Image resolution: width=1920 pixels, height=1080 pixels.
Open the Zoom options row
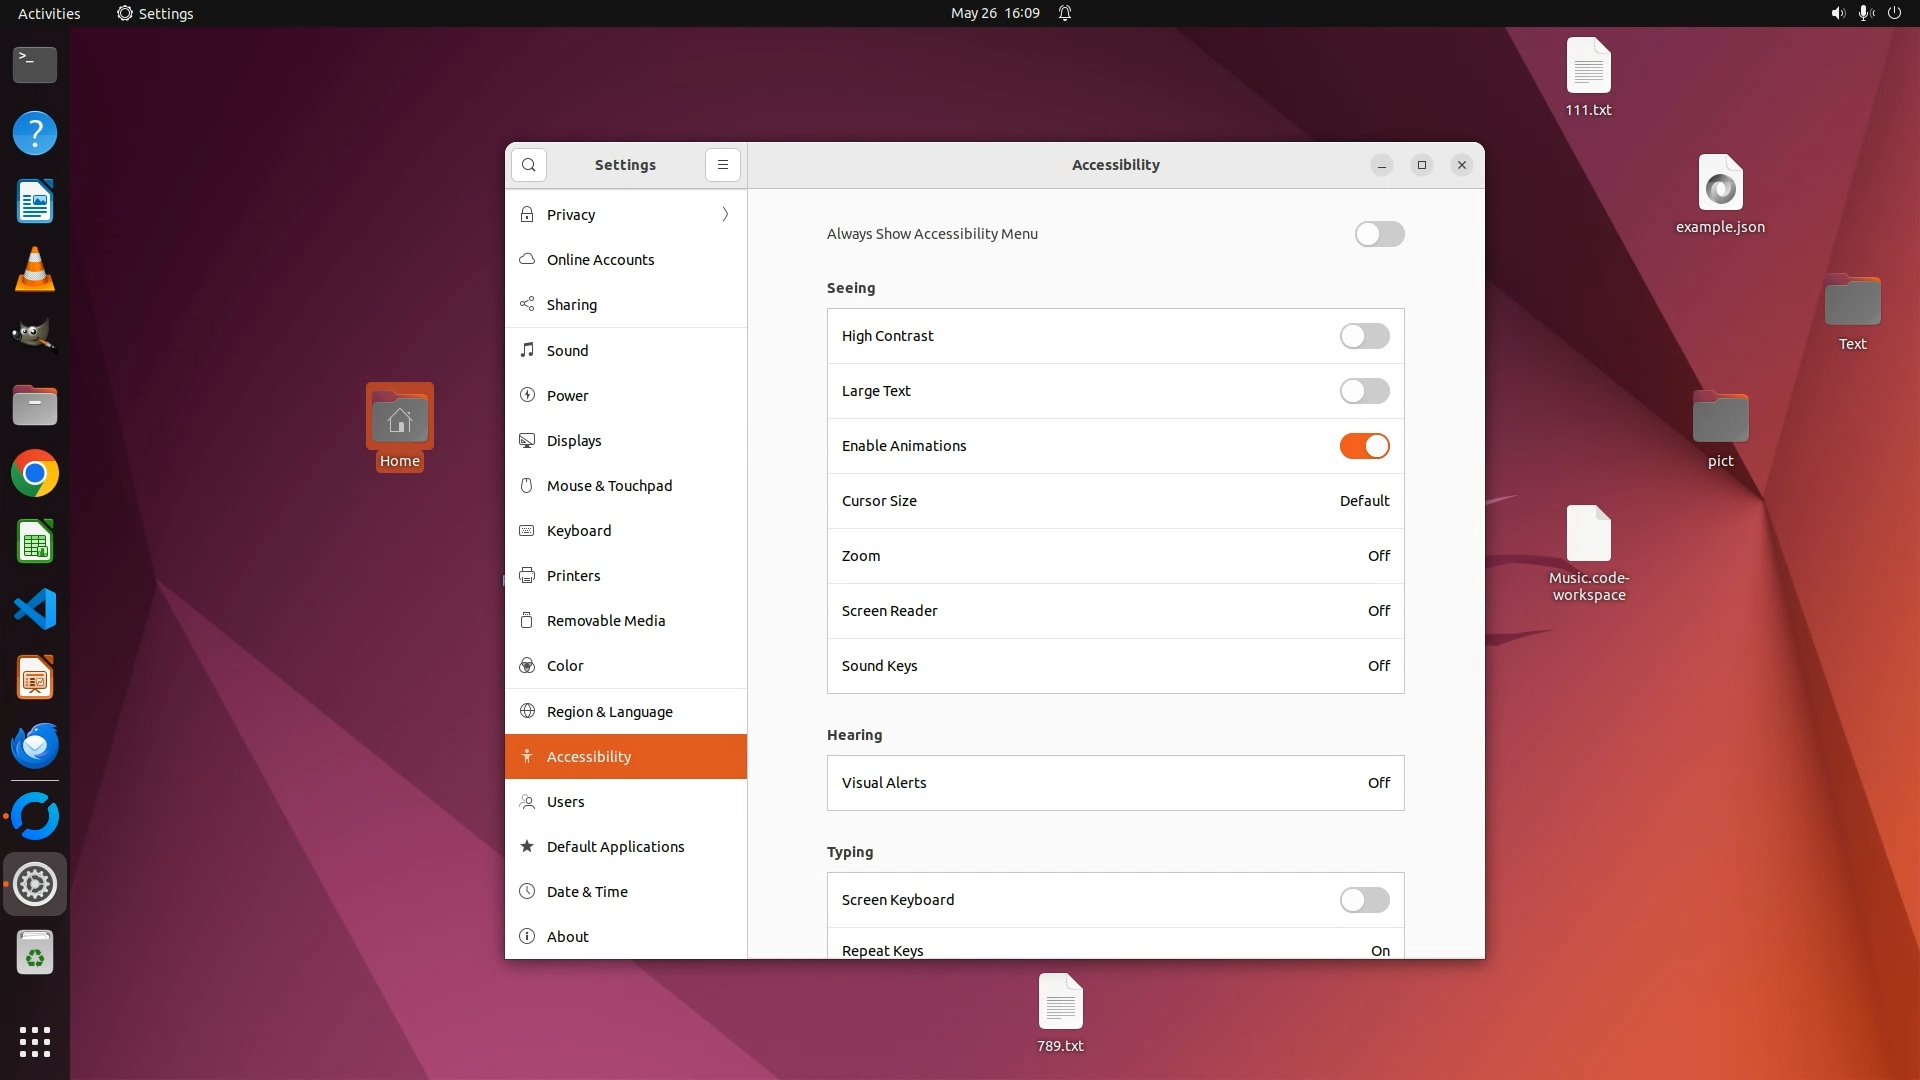tap(1115, 556)
